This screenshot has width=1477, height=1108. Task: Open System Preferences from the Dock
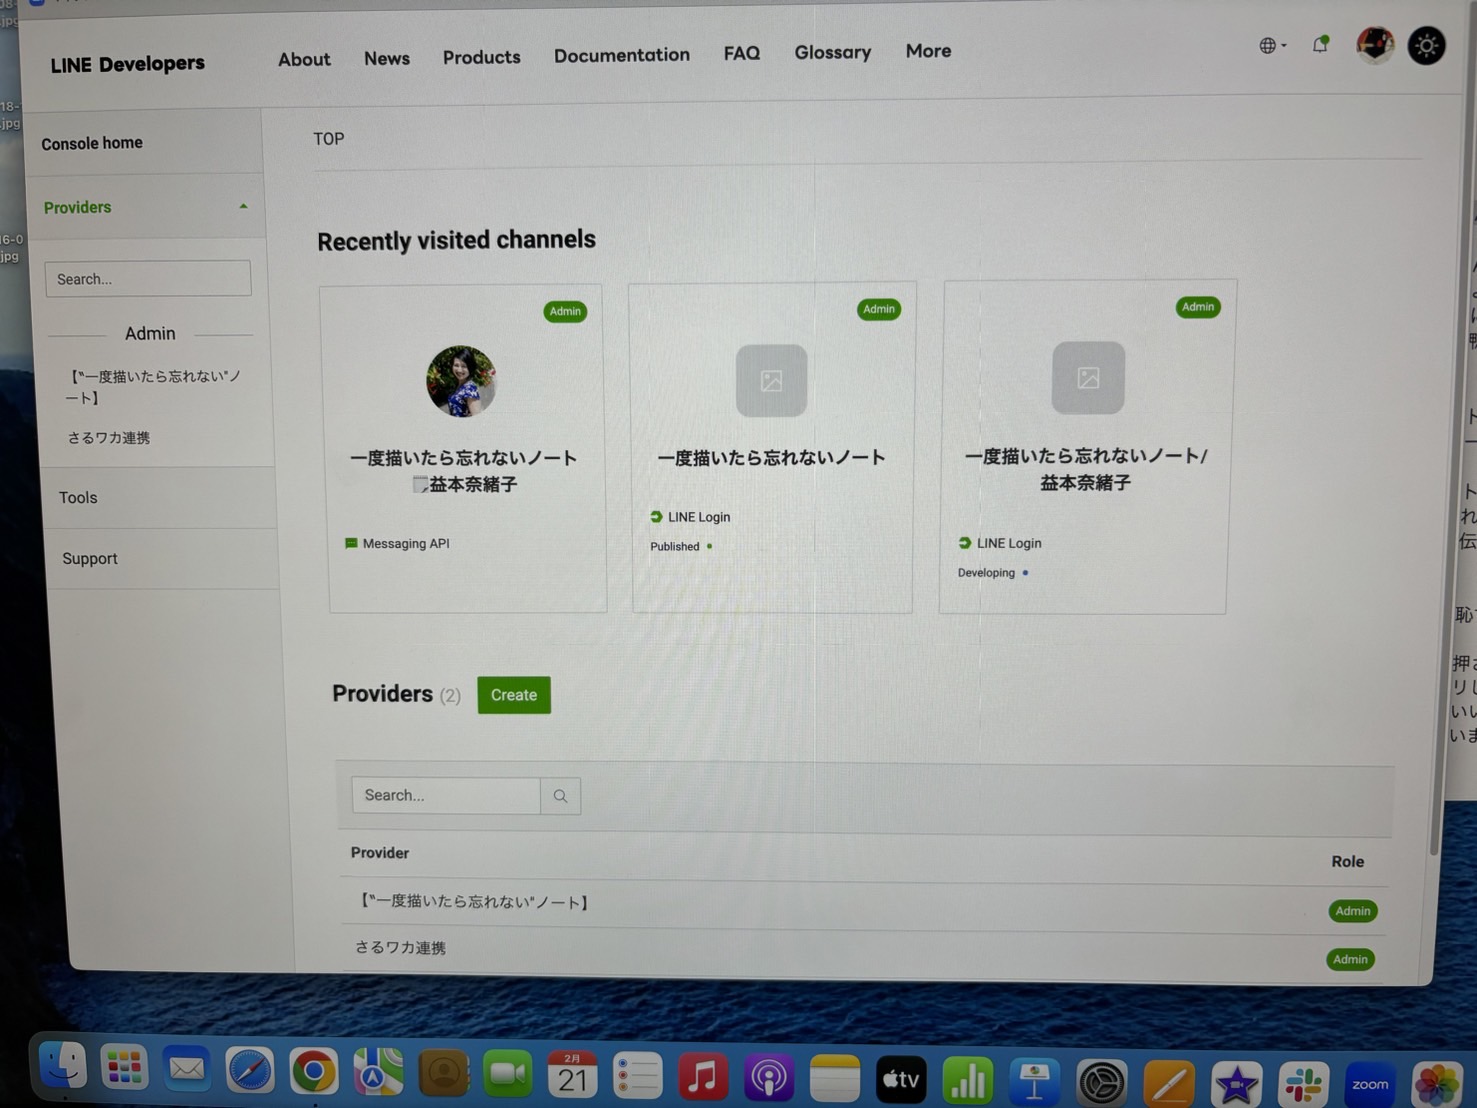pyautogui.click(x=1102, y=1083)
